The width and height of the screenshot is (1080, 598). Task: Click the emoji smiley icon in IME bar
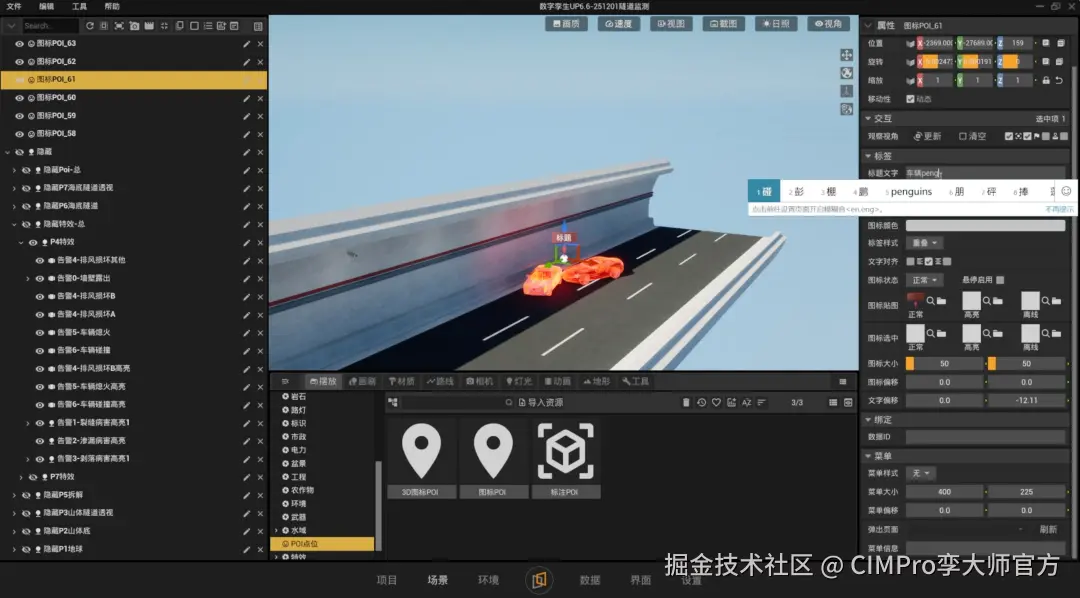1066,191
